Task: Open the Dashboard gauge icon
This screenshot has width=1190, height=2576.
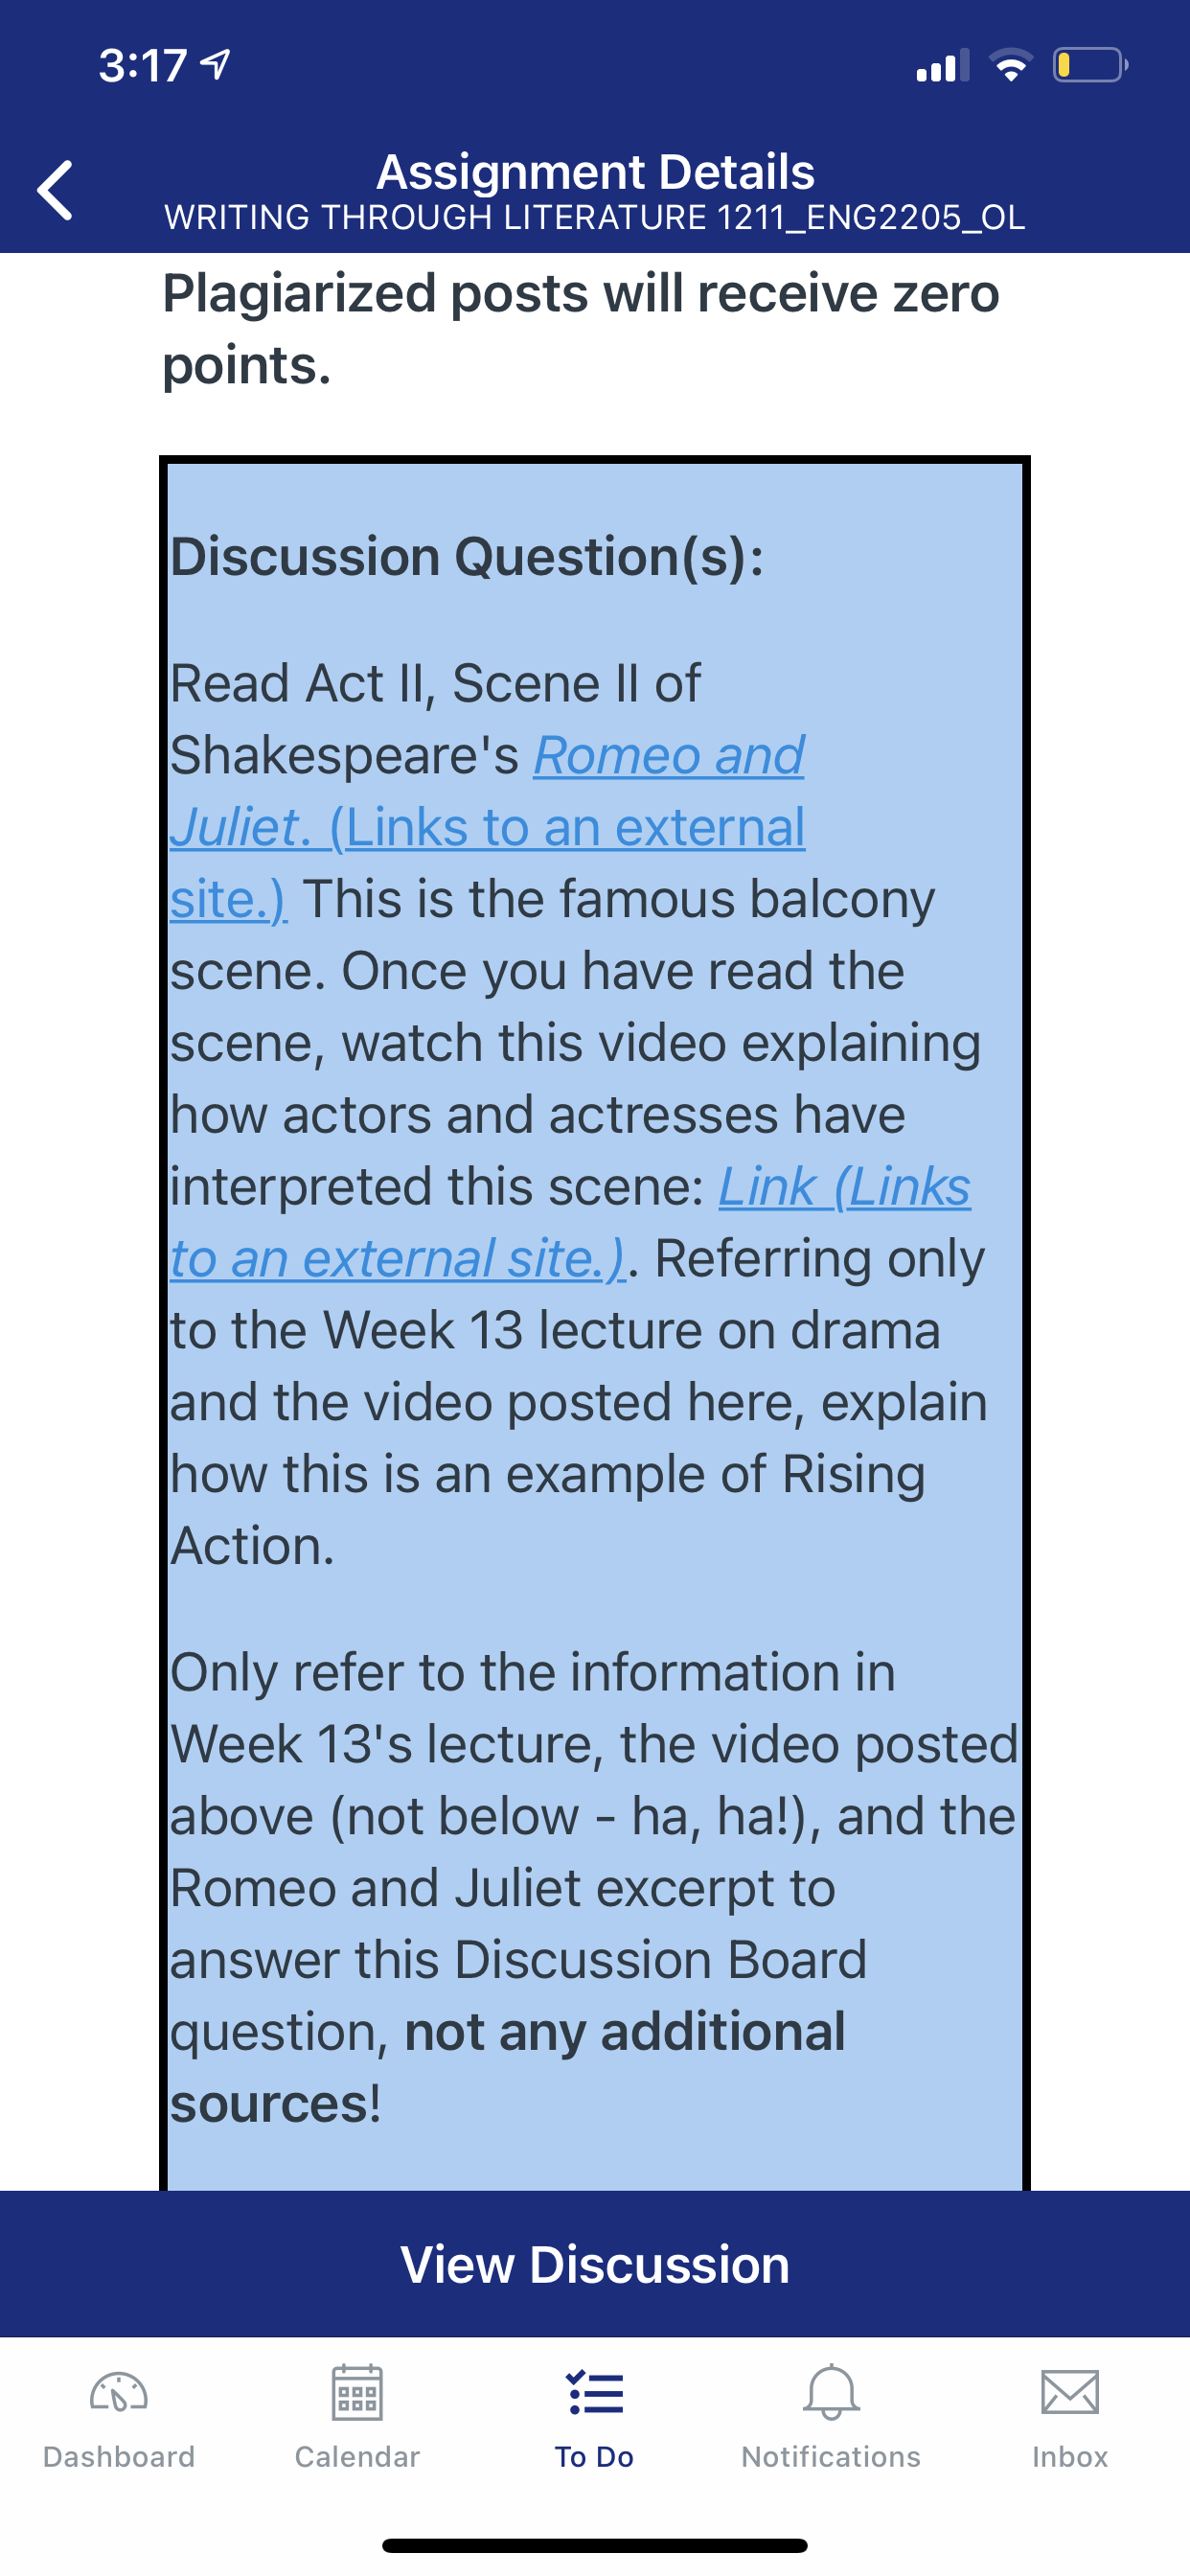Action: 118,2393
